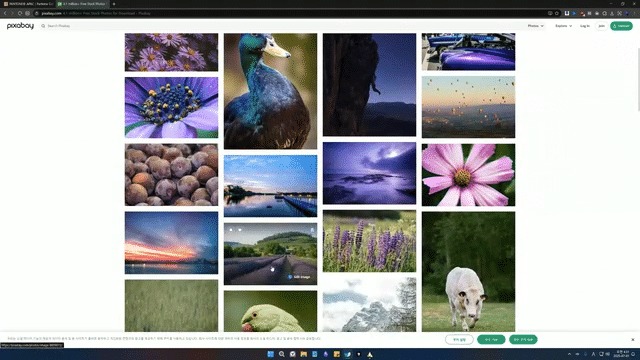Switch to the PANTONE APAC tab
This screenshot has width=640, height=360.
click(28, 4)
